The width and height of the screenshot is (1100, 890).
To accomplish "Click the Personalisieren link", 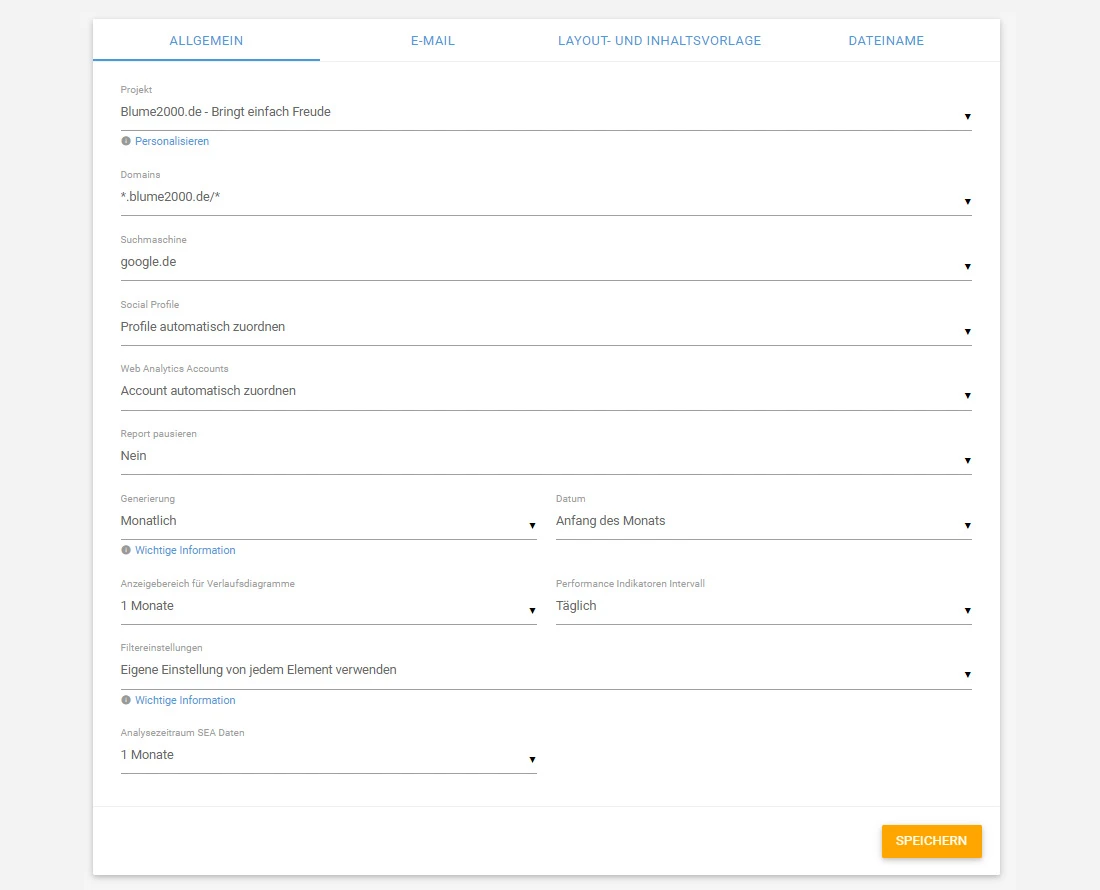I will (x=172, y=142).
